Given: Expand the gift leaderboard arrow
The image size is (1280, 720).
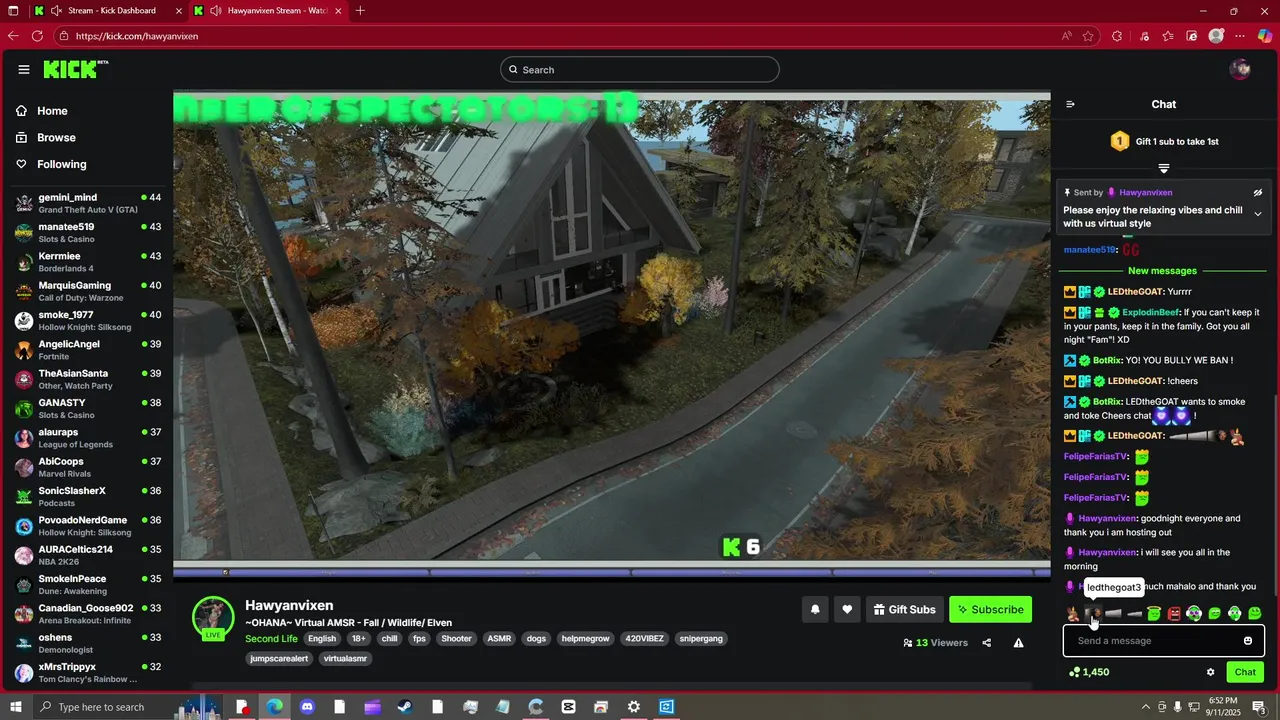Looking at the screenshot, I should tap(1164, 168).
